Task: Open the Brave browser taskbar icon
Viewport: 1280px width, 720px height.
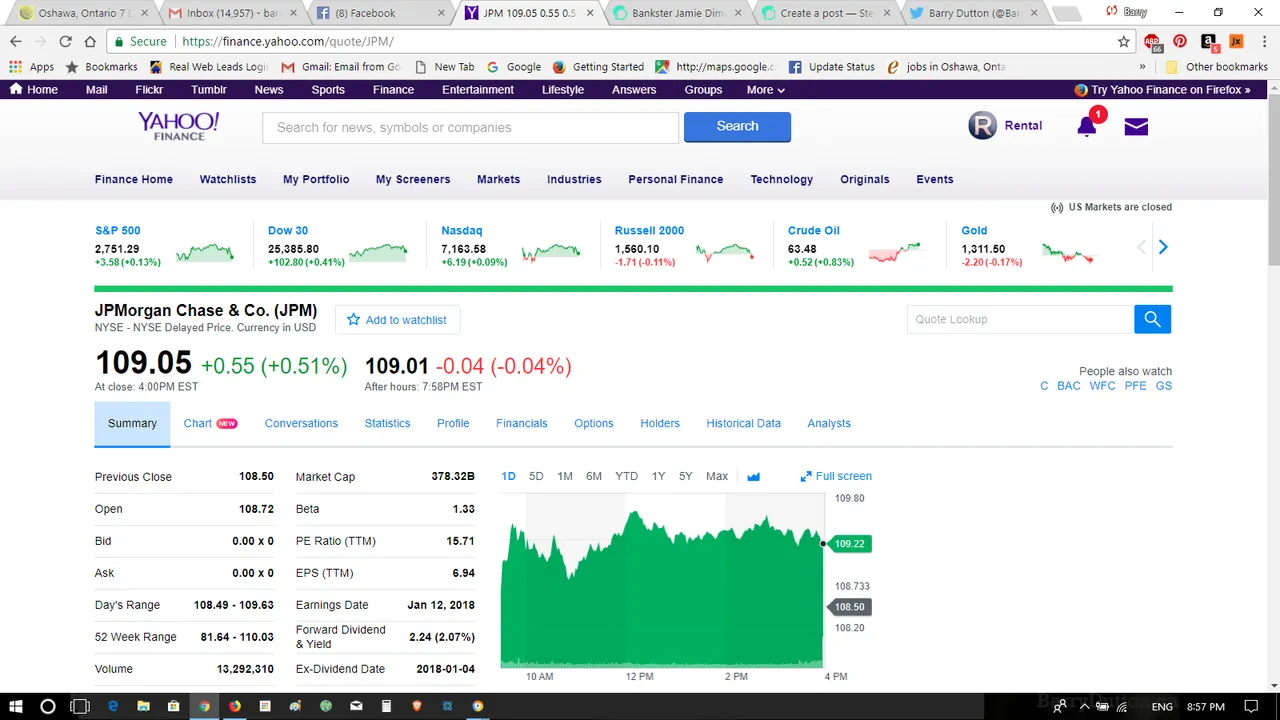Action: click(x=416, y=706)
